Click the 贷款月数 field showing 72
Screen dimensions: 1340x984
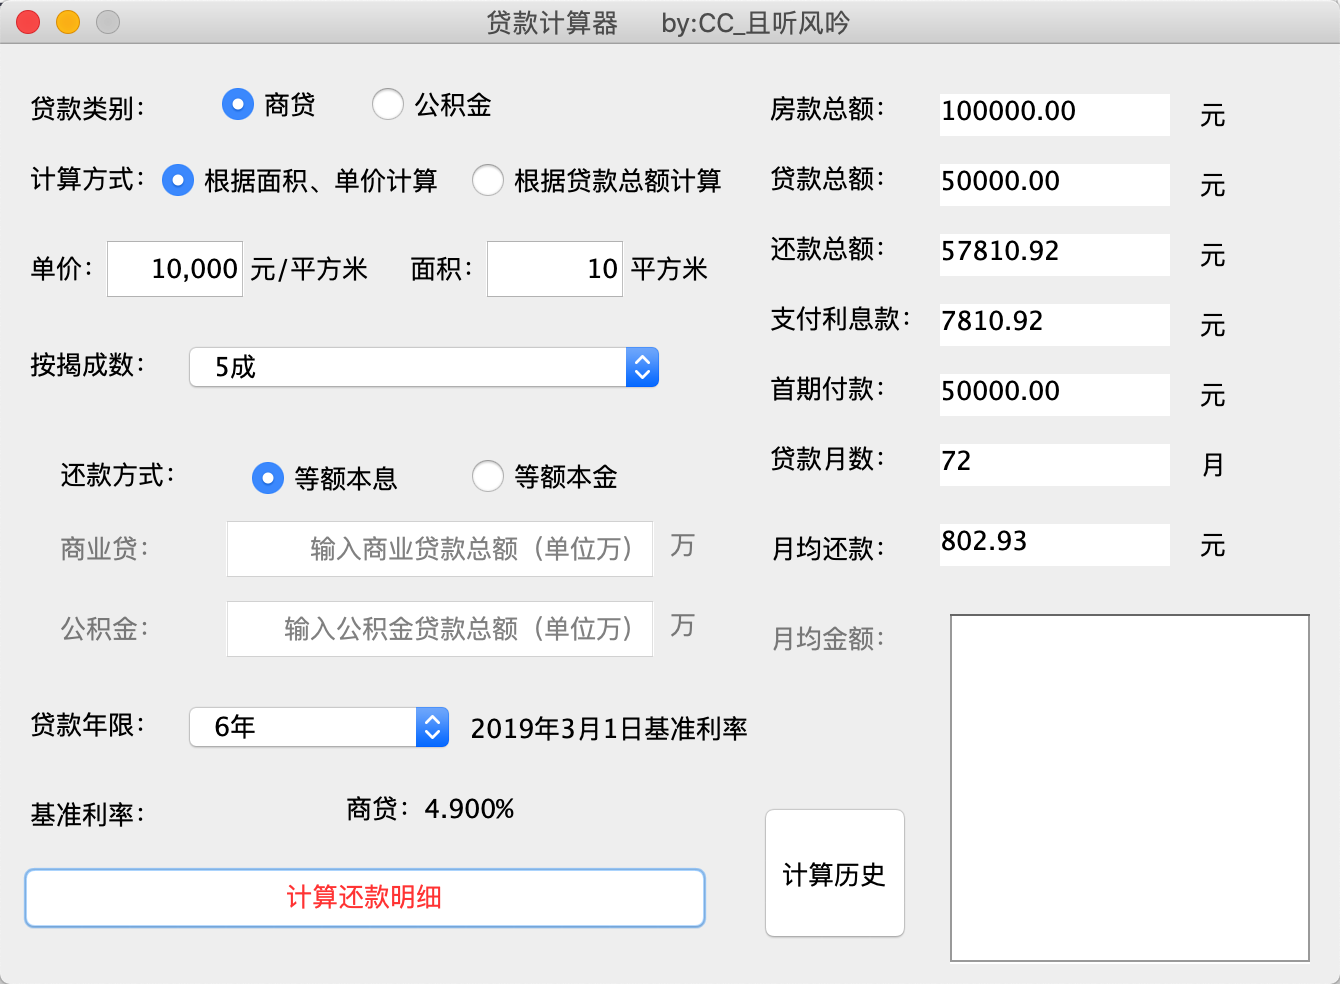coord(1055,464)
